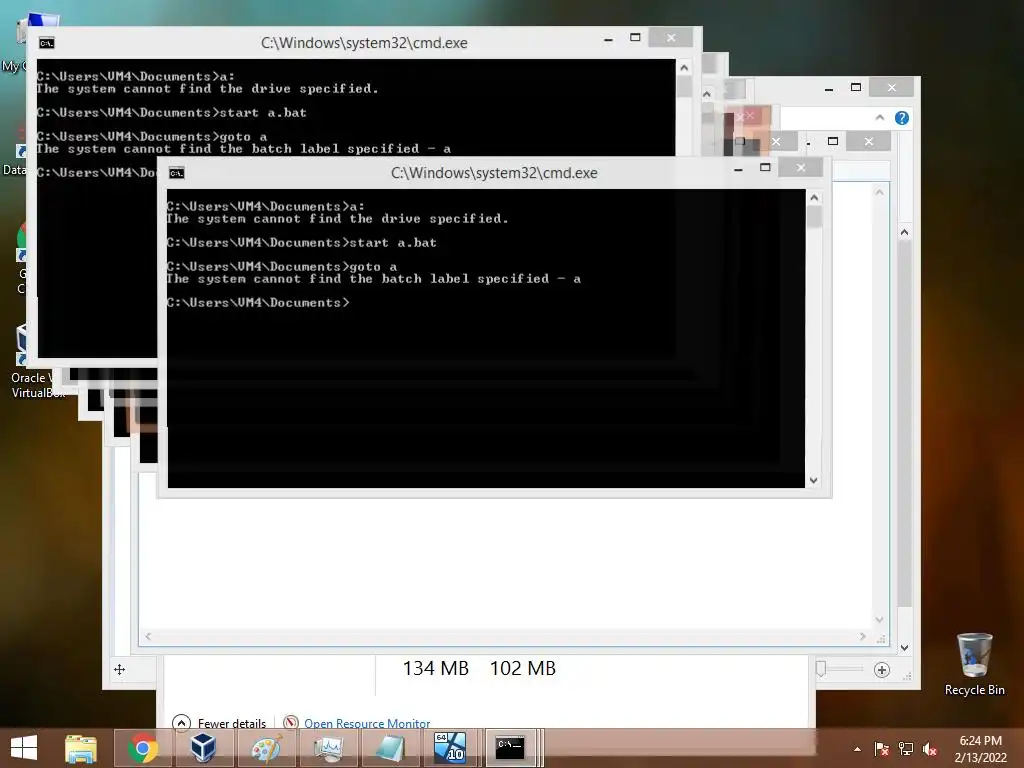Open the VirtualBox cube taskbar icon

click(x=203, y=748)
